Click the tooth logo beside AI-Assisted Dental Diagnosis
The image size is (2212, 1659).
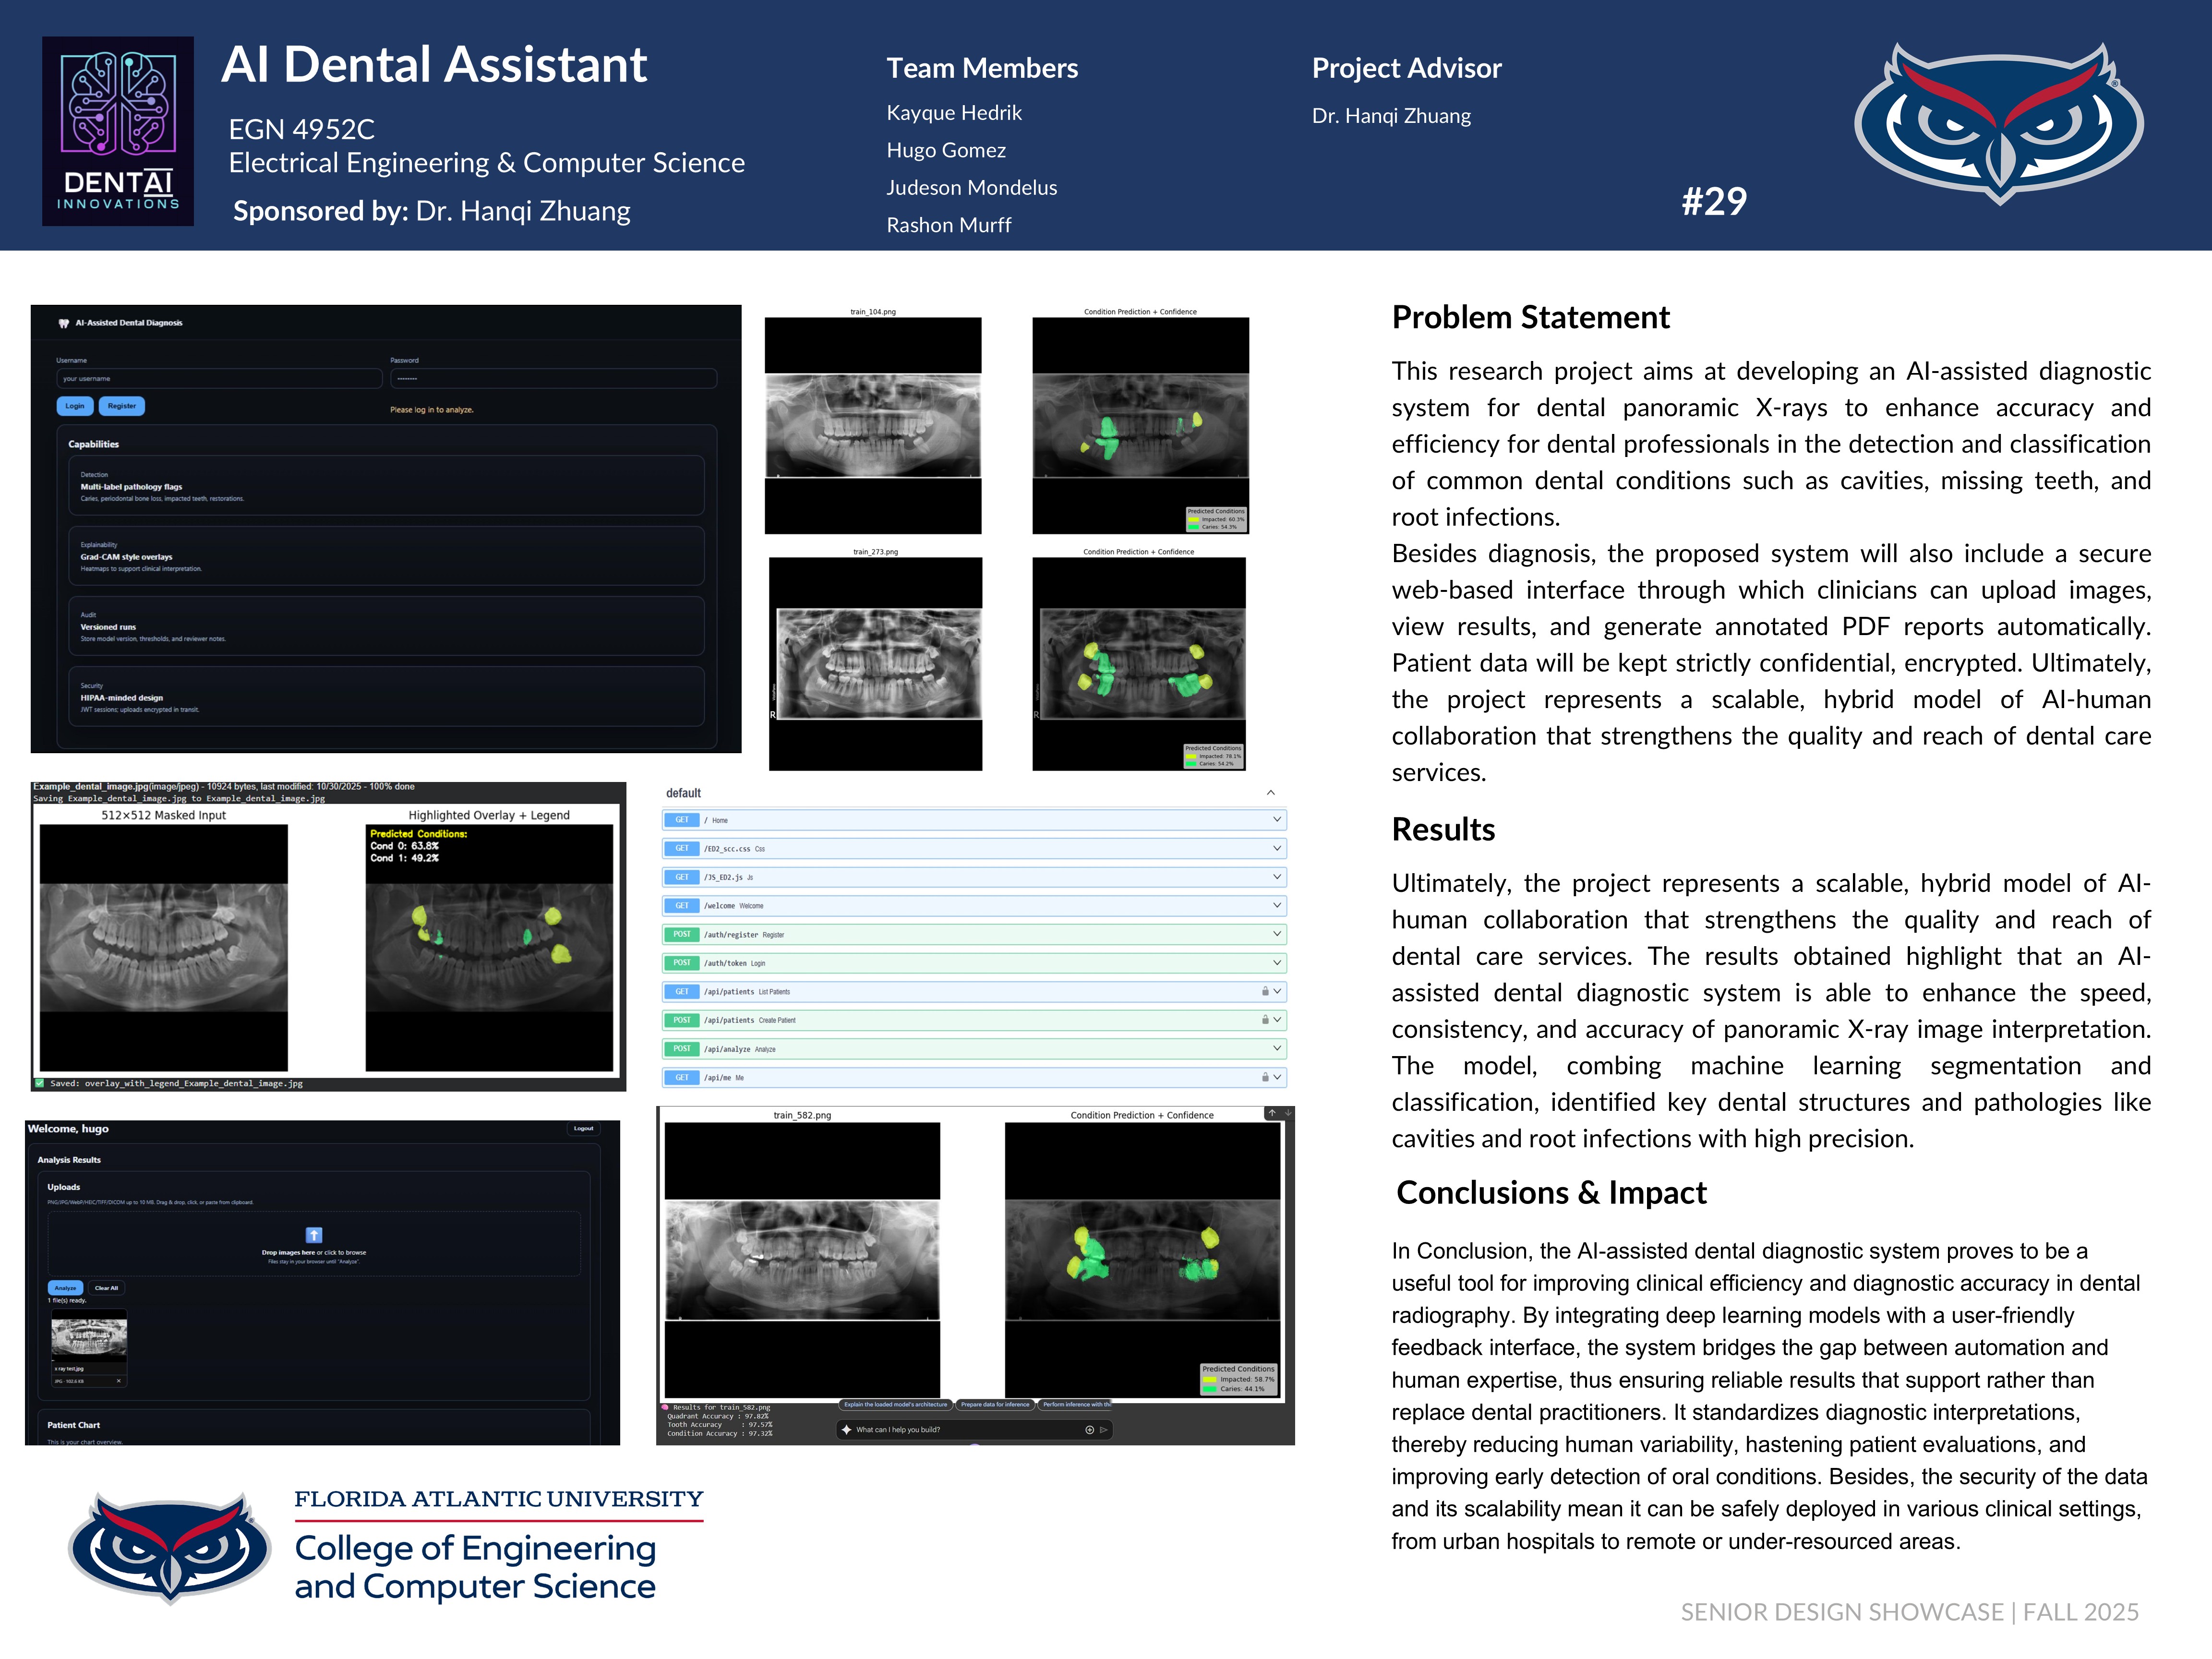[64, 323]
